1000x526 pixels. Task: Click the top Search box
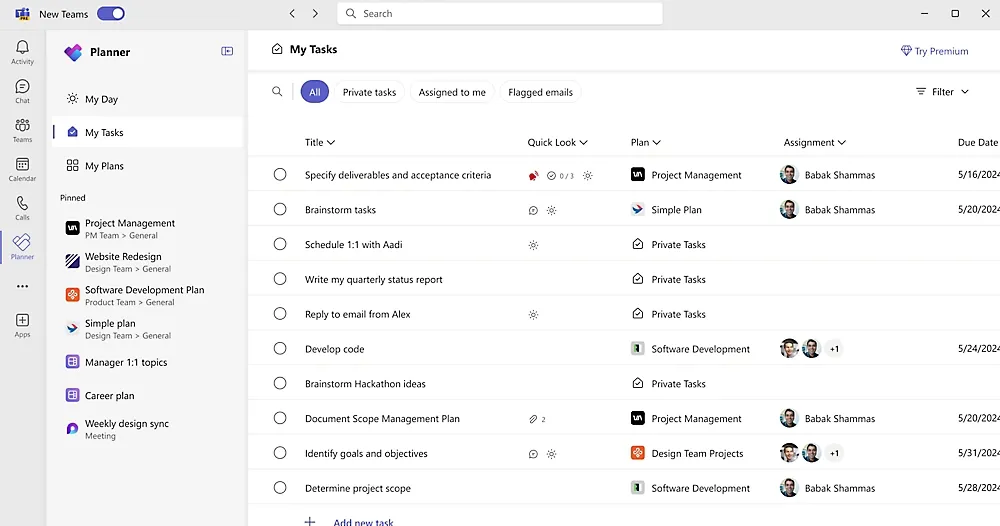pyautogui.click(x=500, y=14)
